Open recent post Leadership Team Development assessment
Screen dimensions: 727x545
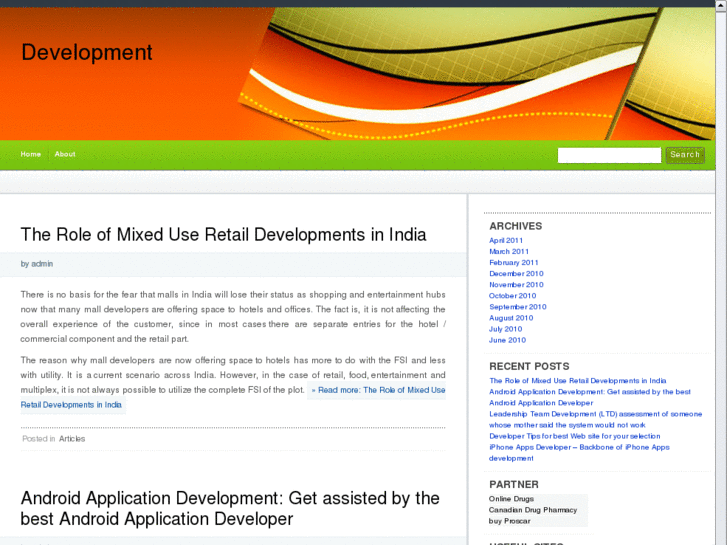pyautogui.click(x=595, y=414)
